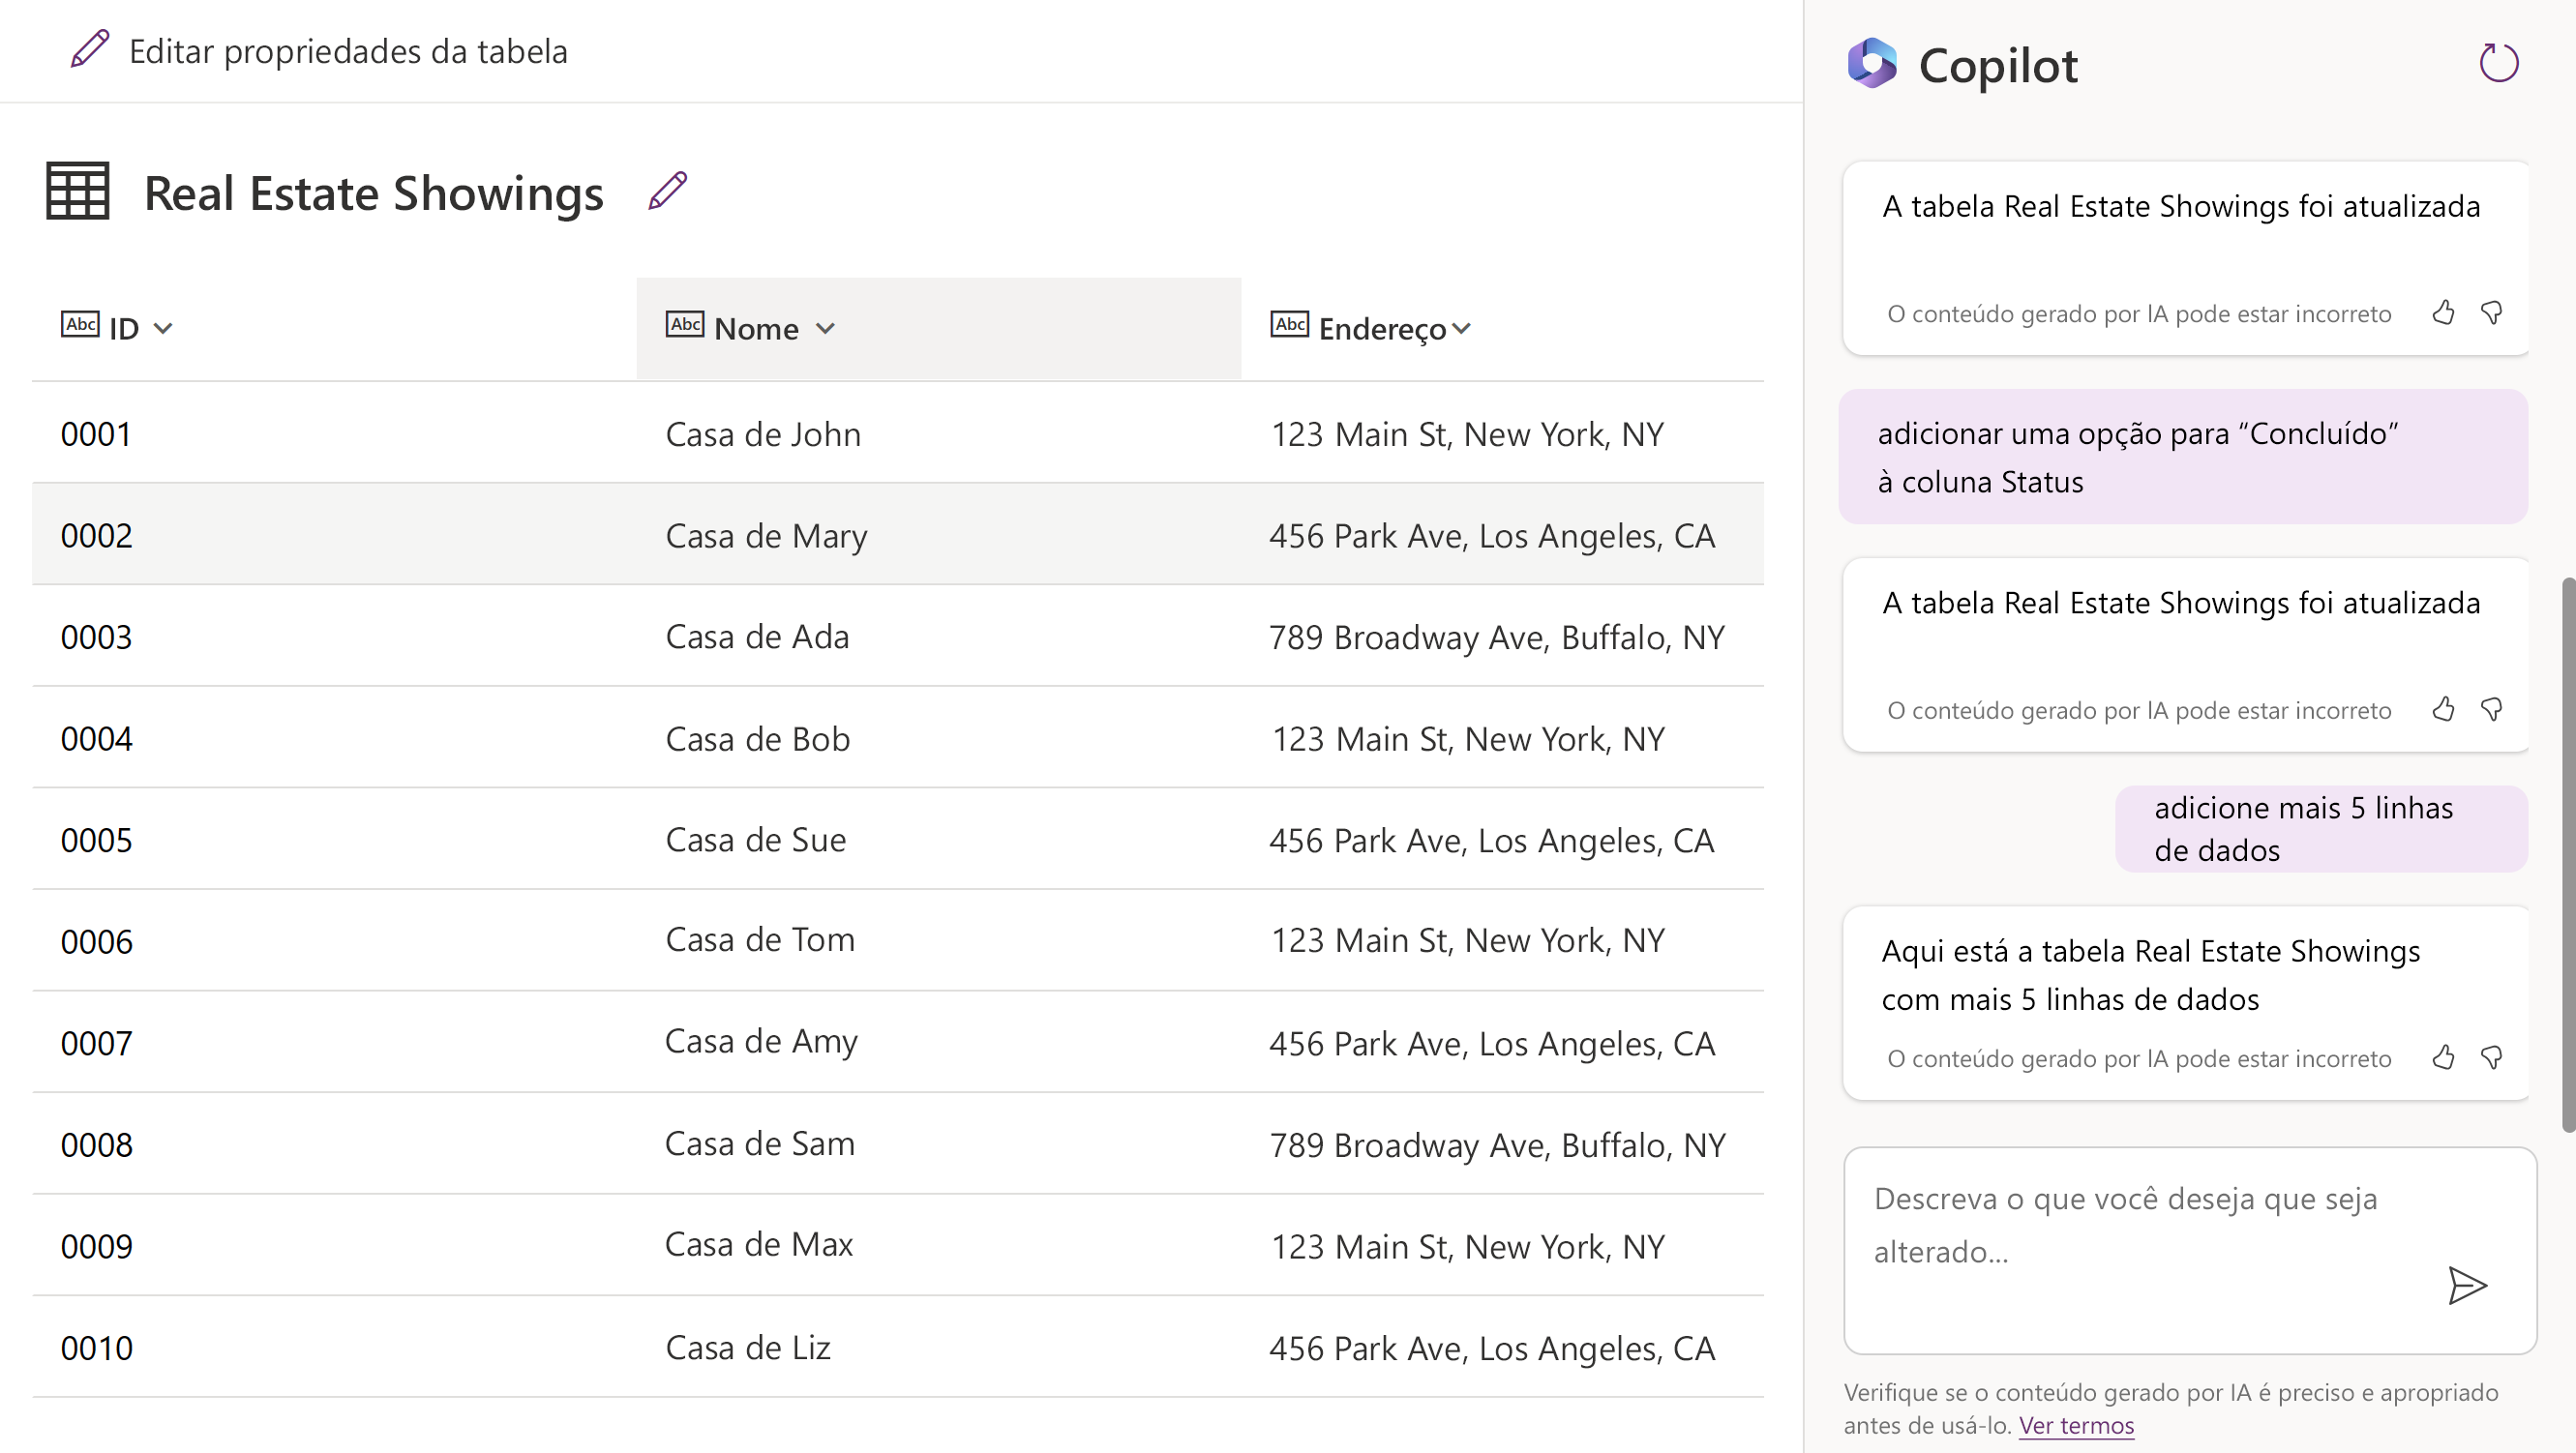The height and width of the screenshot is (1453, 2576).
Task: Click the Copilot logo
Action: click(x=1872, y=64)
